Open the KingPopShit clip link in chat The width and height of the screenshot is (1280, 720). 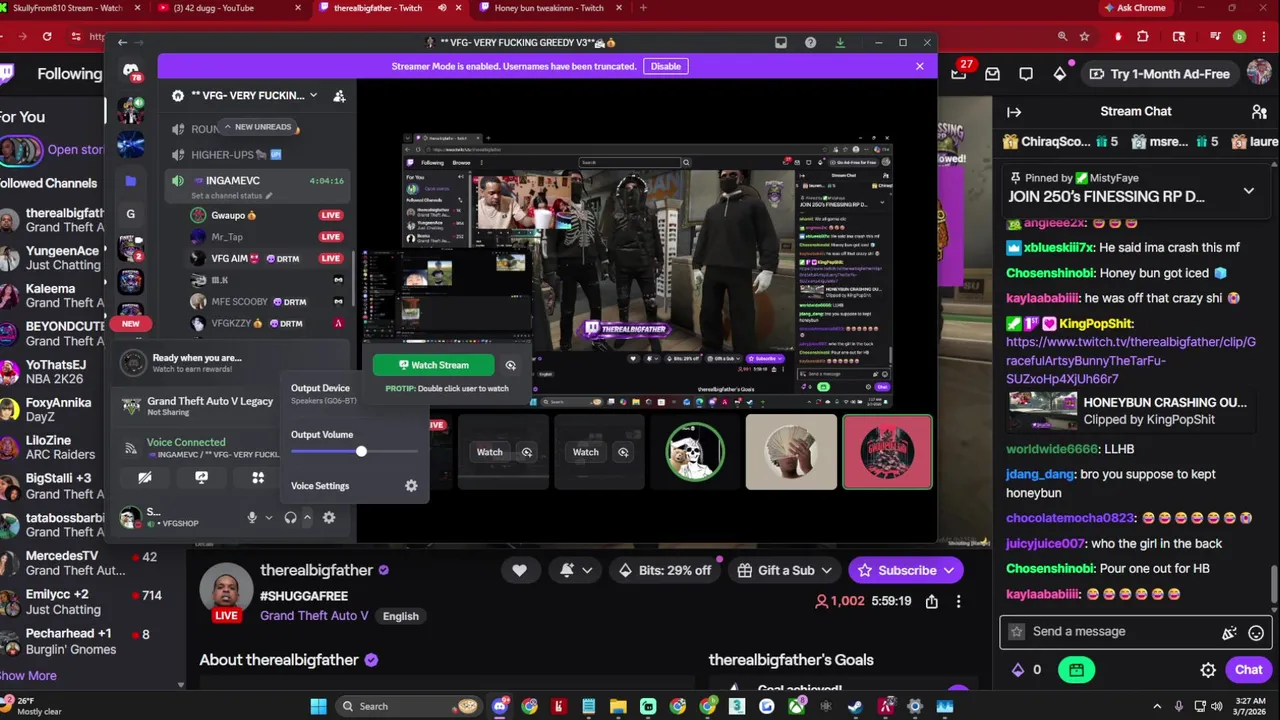1130,360
